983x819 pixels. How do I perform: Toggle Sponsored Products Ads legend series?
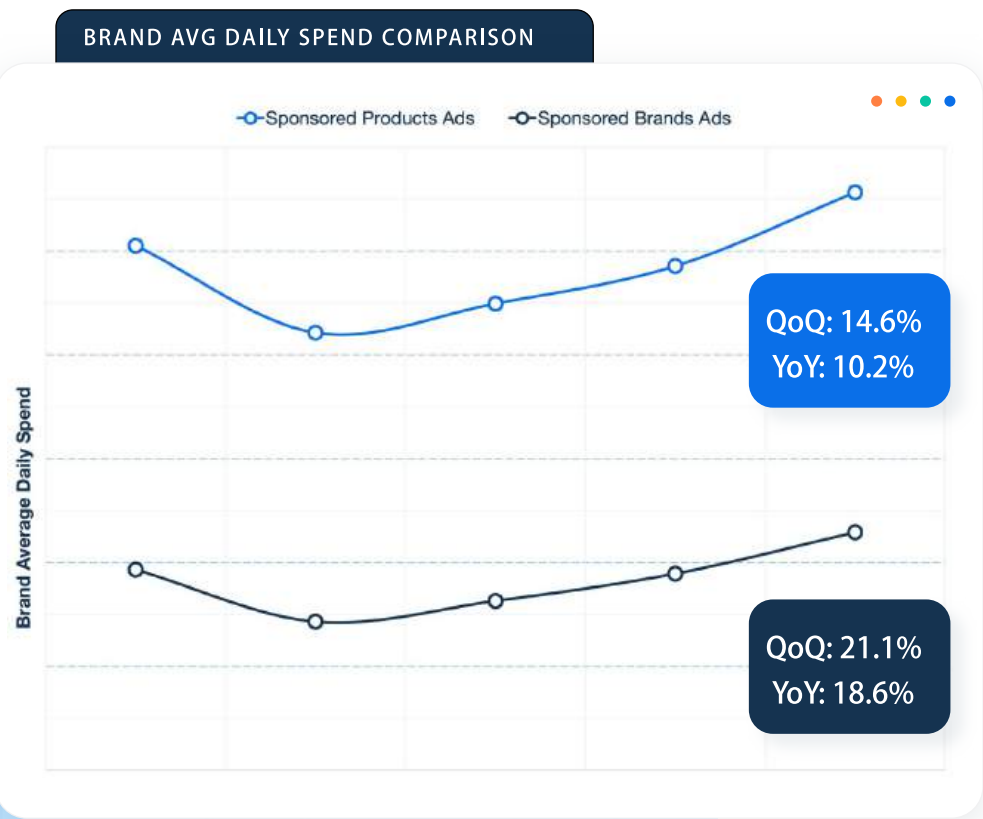point(356,119)
